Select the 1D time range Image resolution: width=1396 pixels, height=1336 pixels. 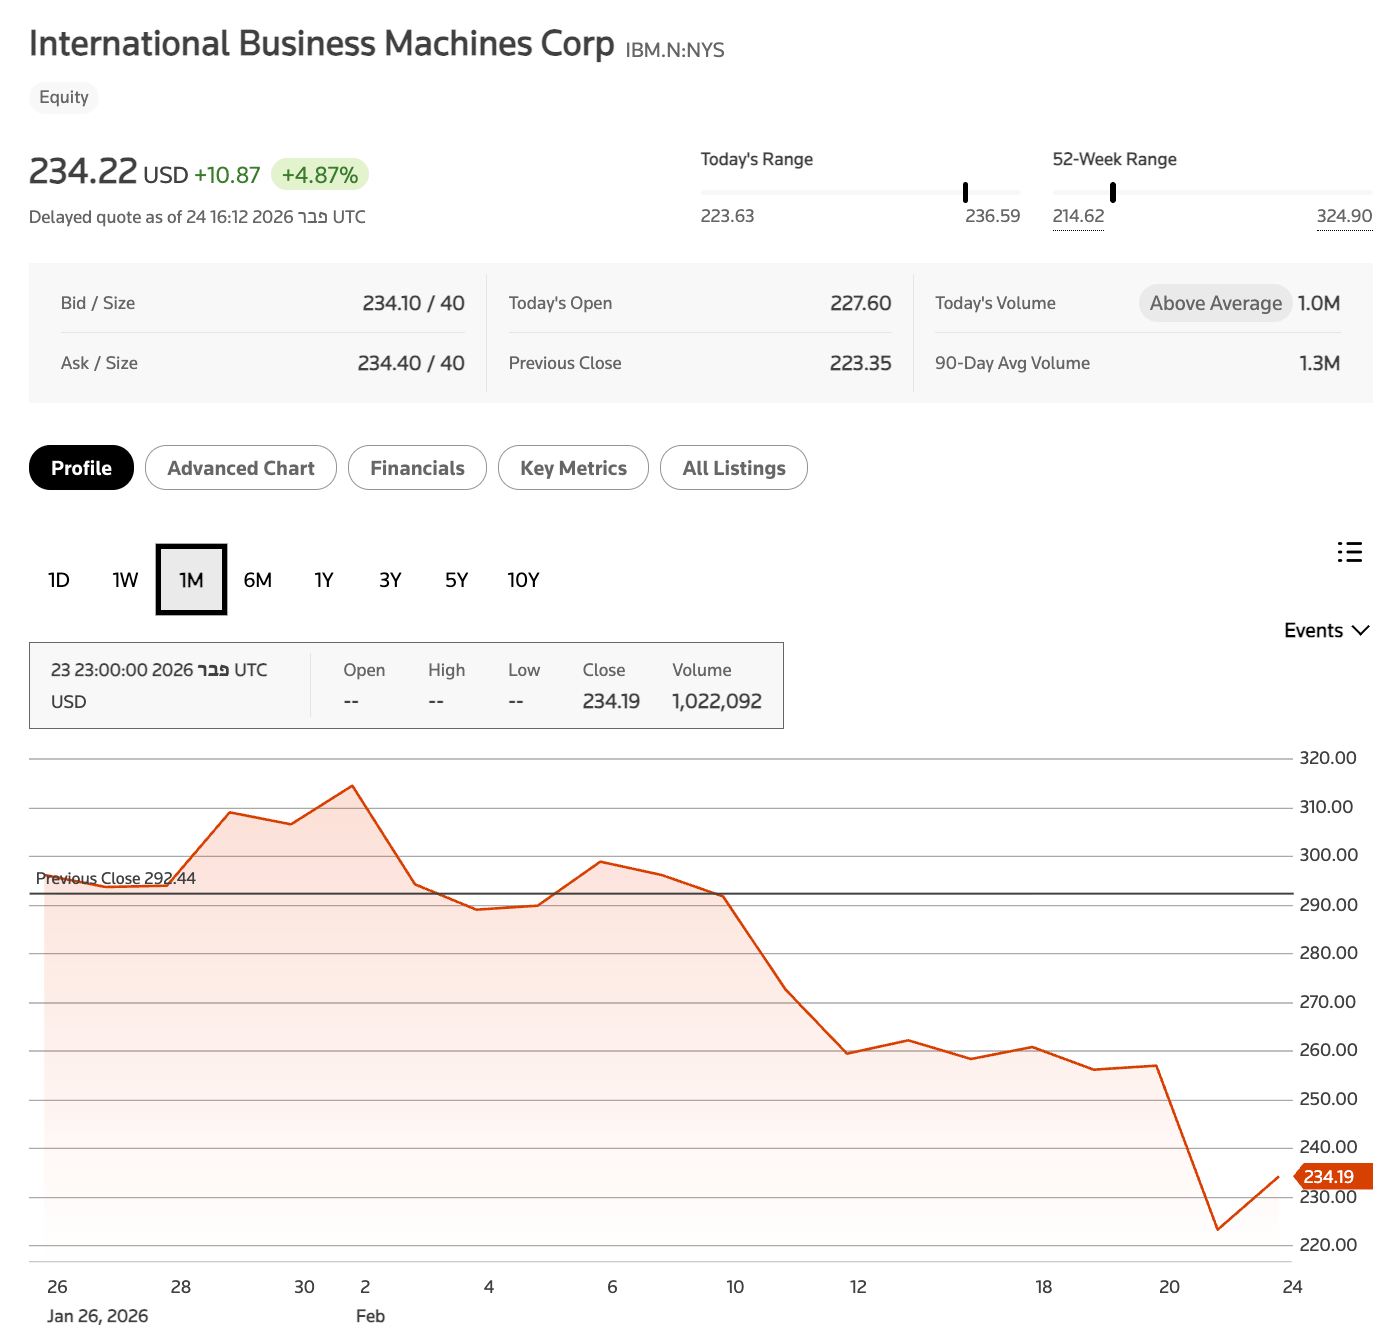coord(59,580)
